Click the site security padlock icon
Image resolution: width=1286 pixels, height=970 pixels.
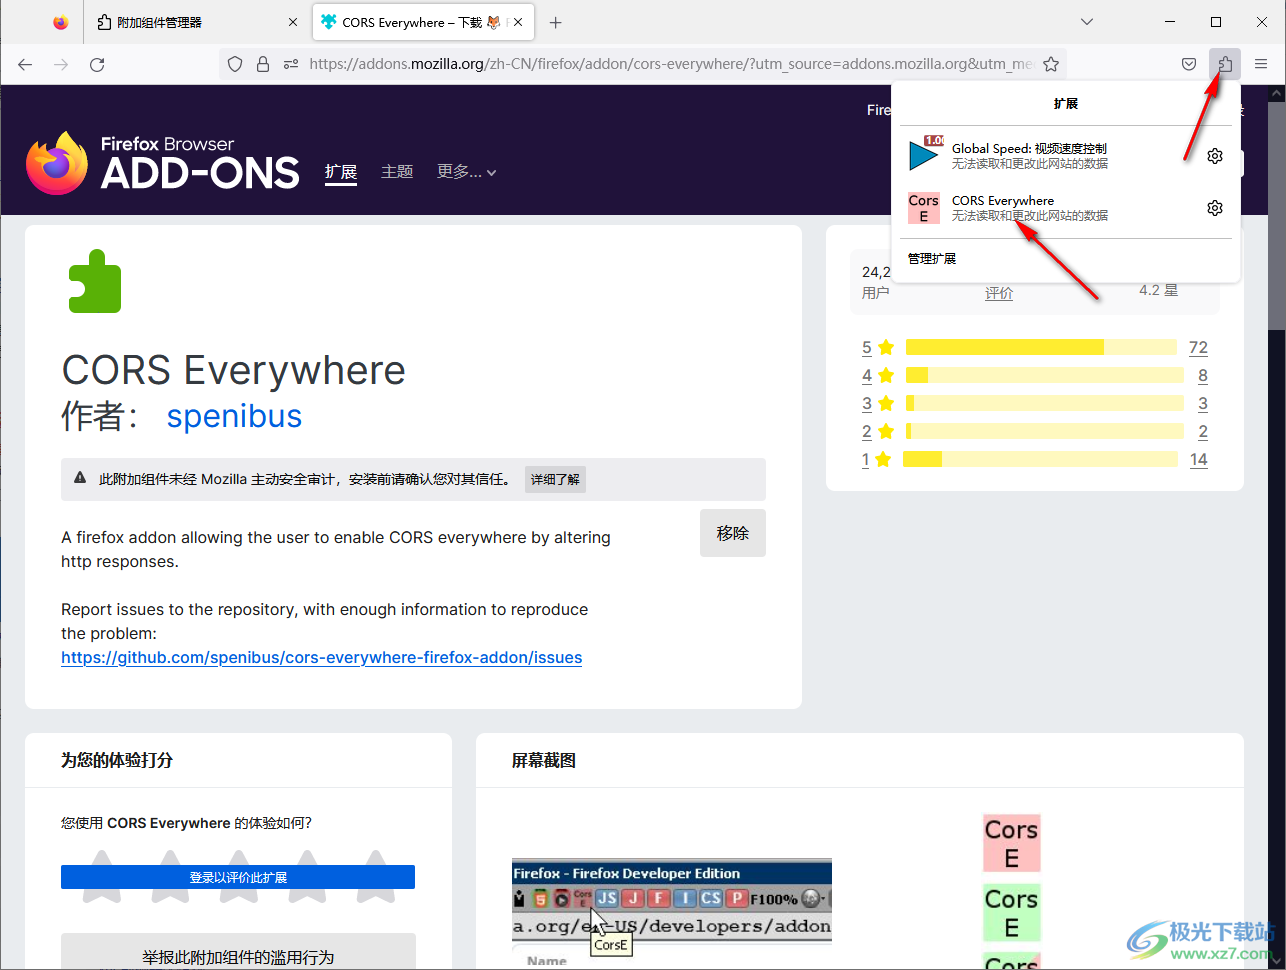coord(263,64)
